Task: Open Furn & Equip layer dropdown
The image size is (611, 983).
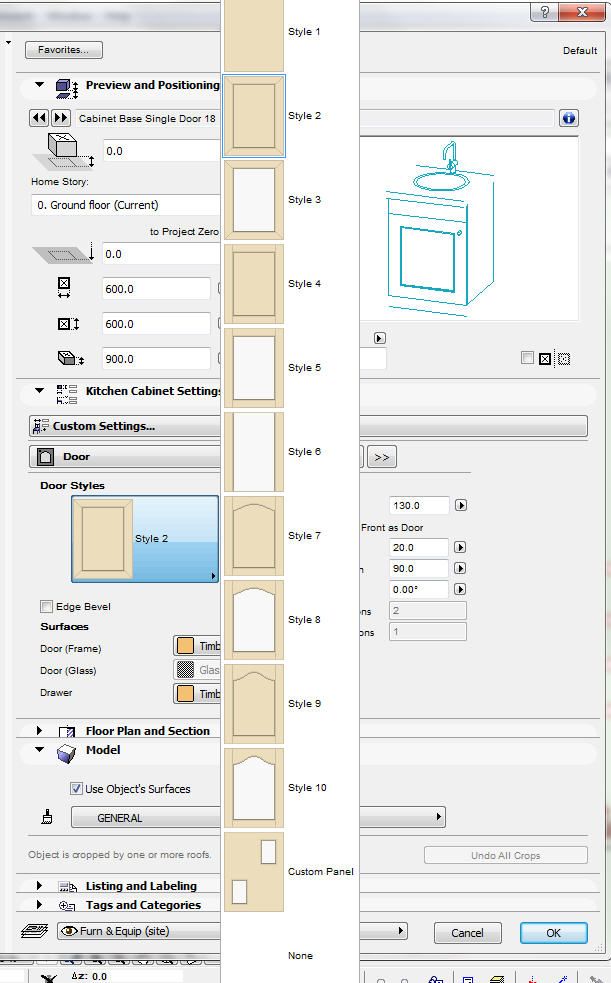Action: point(232,931)
